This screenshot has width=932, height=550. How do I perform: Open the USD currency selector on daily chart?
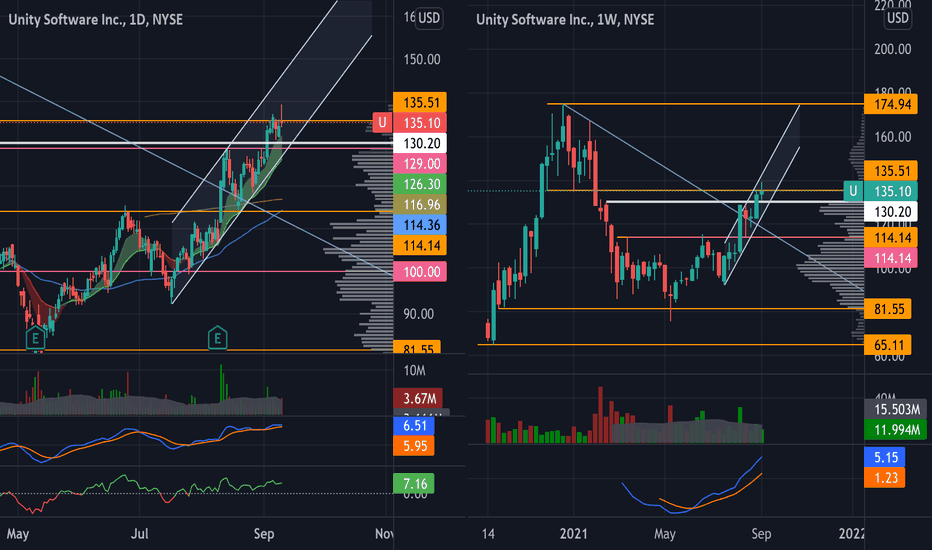pyautogui.click(x=429, y=18)
